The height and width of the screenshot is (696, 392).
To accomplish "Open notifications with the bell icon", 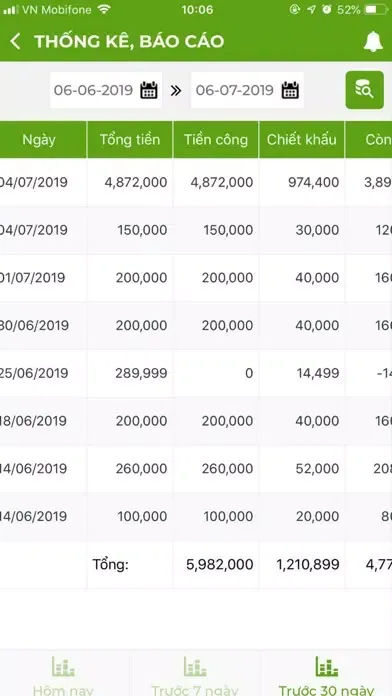I will 373,42.
